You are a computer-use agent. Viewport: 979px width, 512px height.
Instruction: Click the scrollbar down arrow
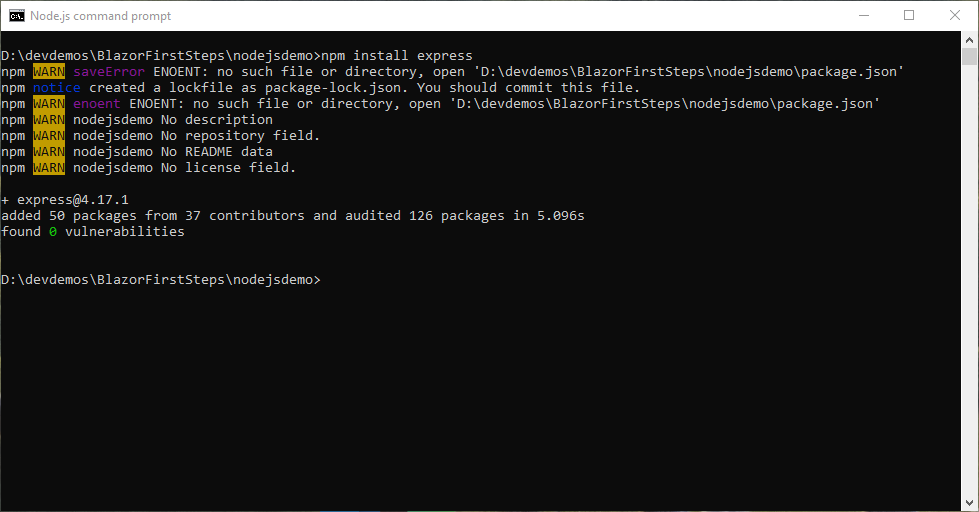pos(969,503)
